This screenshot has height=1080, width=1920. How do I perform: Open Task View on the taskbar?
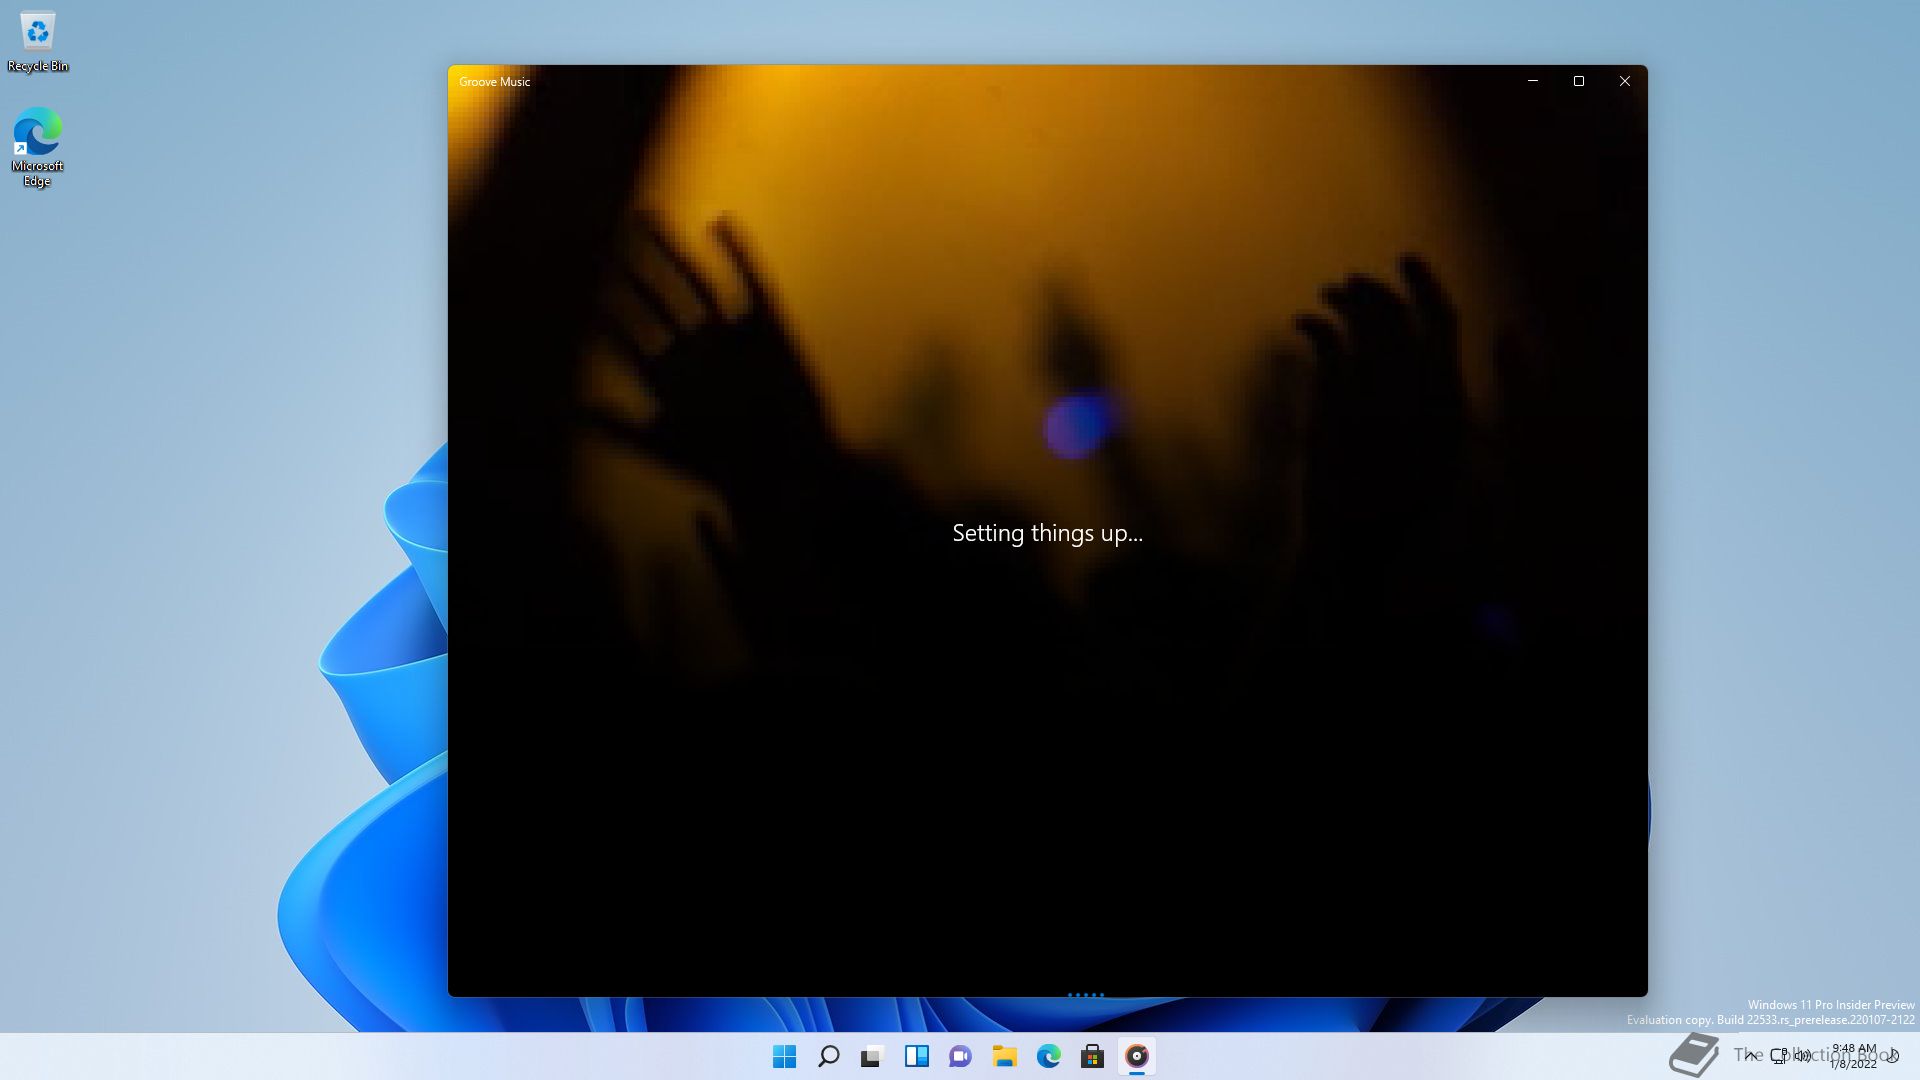click(x=873, y=1056)
